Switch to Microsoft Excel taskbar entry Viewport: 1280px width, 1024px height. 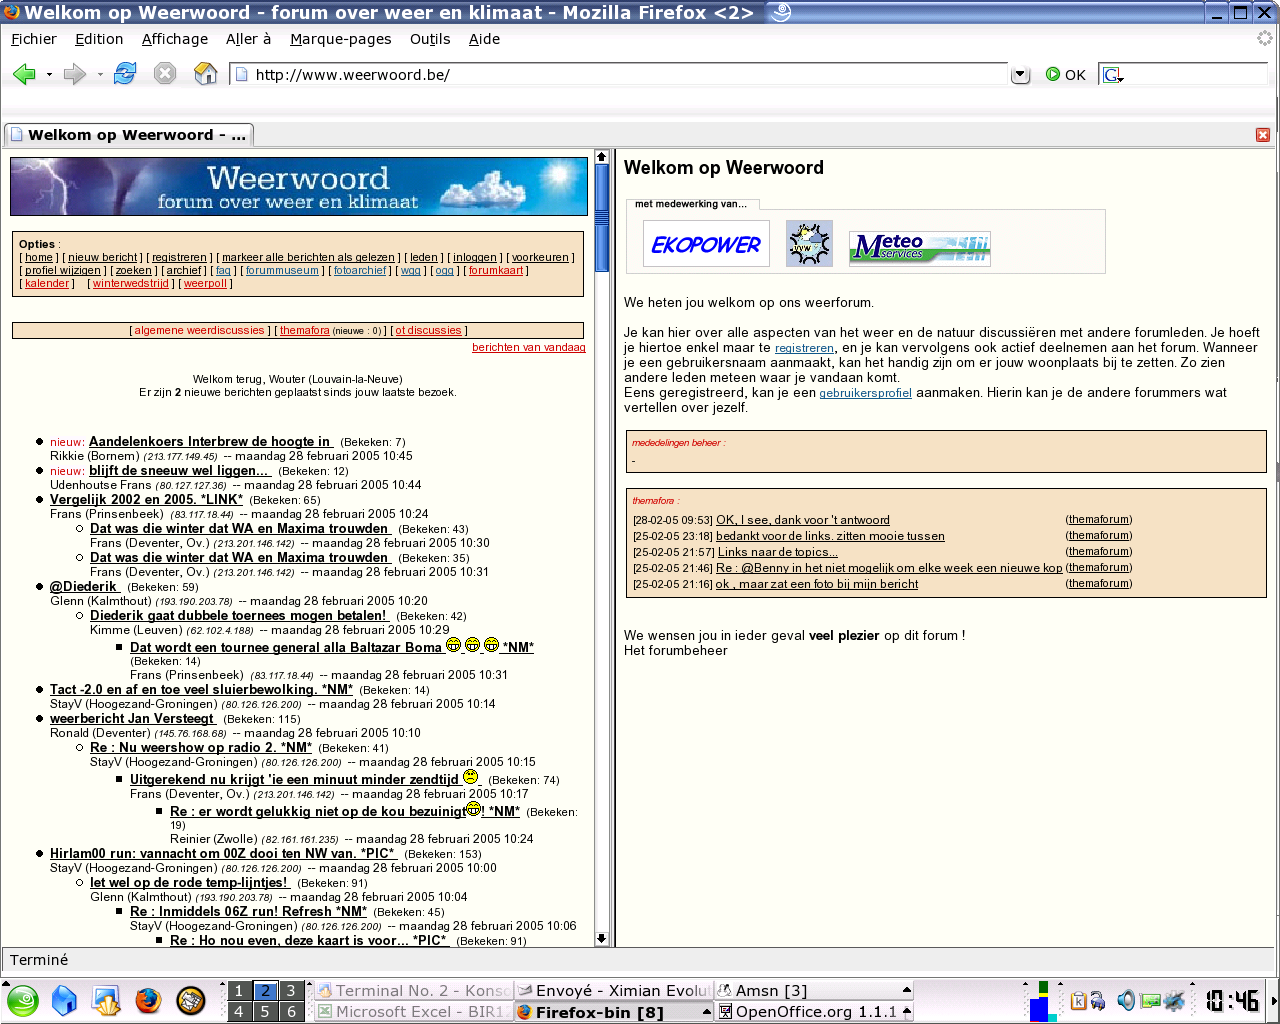click(x=414, y=1012)
